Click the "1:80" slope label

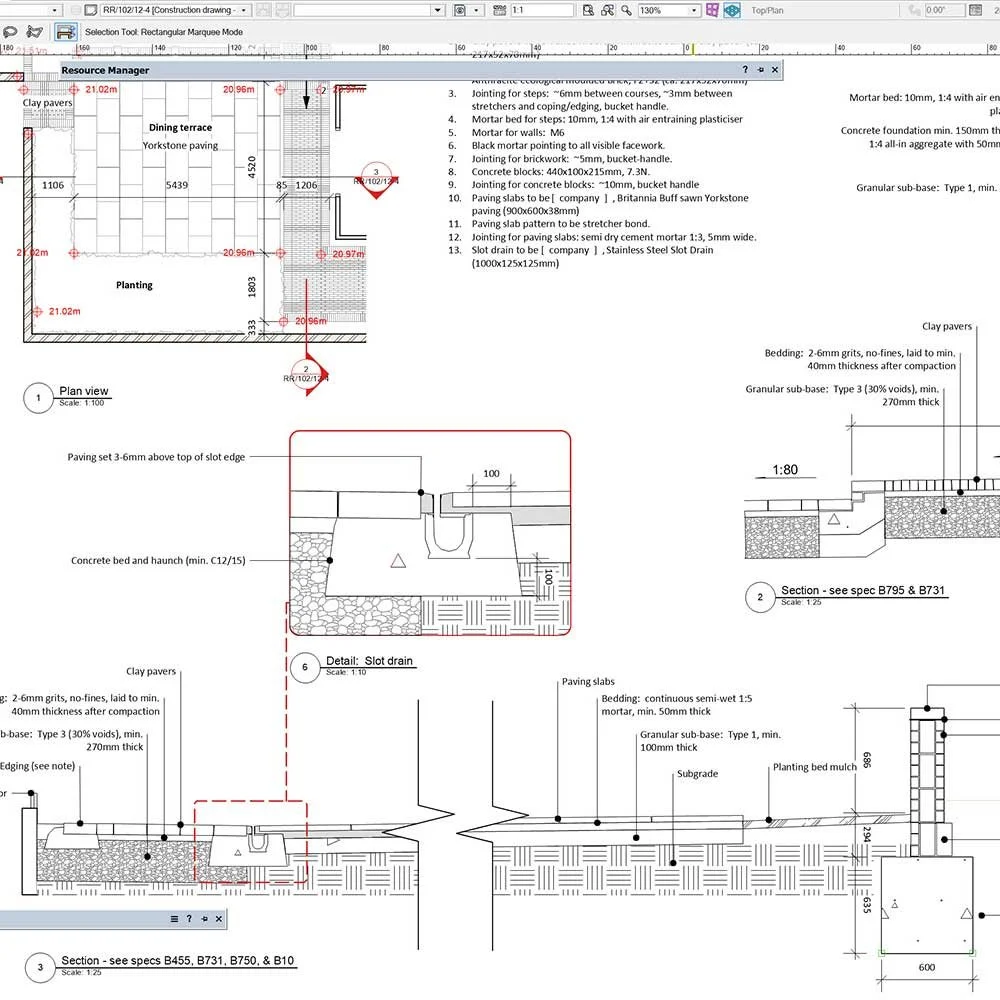click(785, 469)
